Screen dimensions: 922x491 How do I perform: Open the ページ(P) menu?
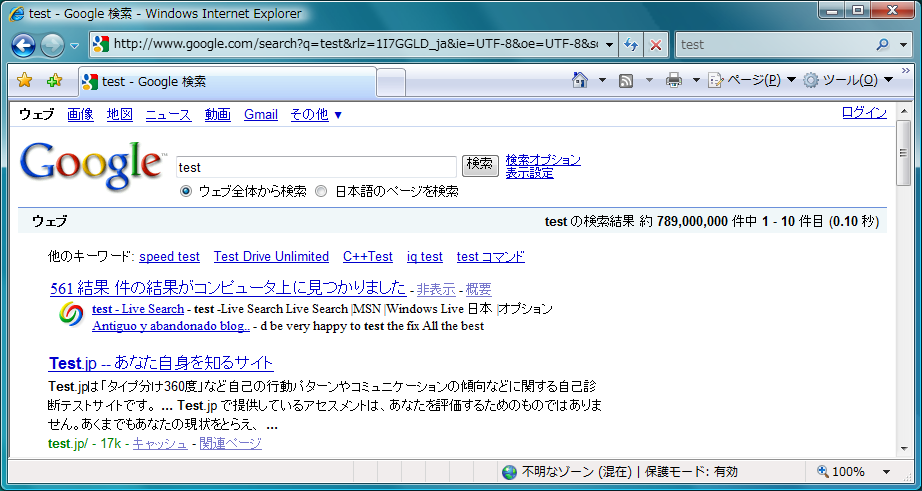(x=752, y=80)
